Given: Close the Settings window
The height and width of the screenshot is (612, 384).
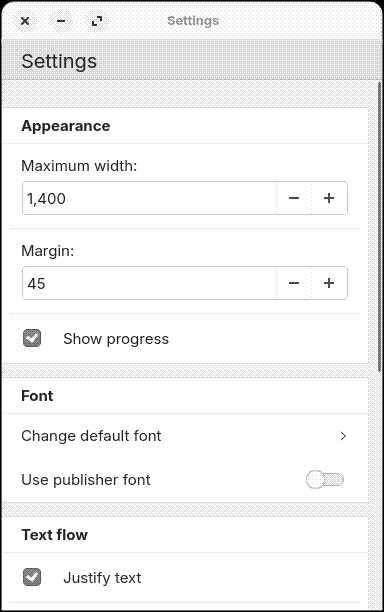Looking at the screenshot, I should click(x=25, y=21).
